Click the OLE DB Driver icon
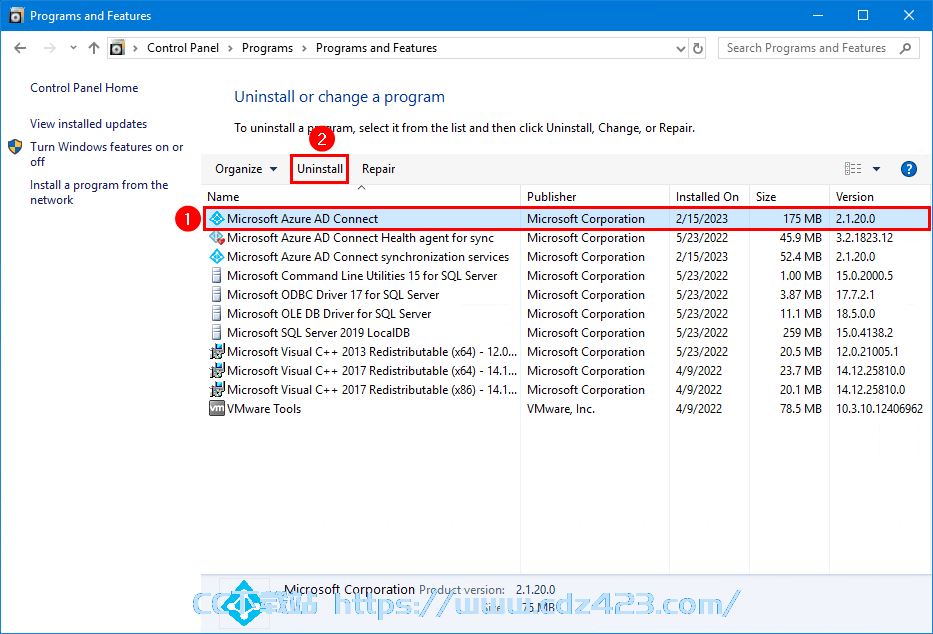This screenshot has height=634, width=933. point(217,314)
